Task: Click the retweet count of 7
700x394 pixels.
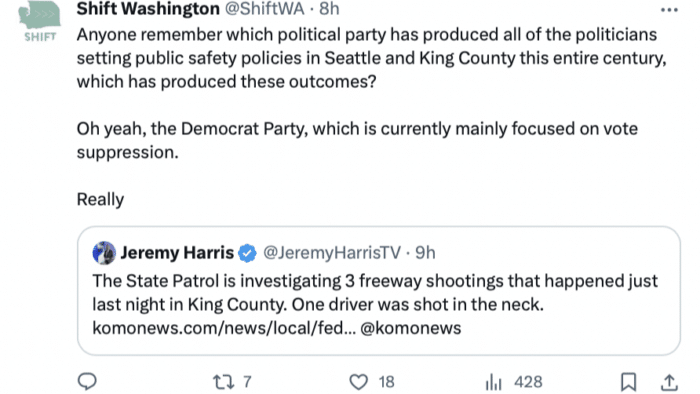Action: tap(247, 382)
